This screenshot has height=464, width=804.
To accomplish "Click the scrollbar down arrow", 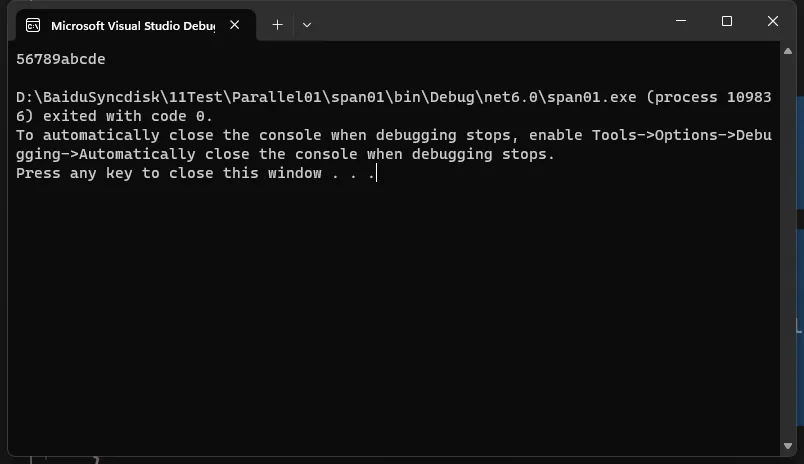I will pos(788,446).
